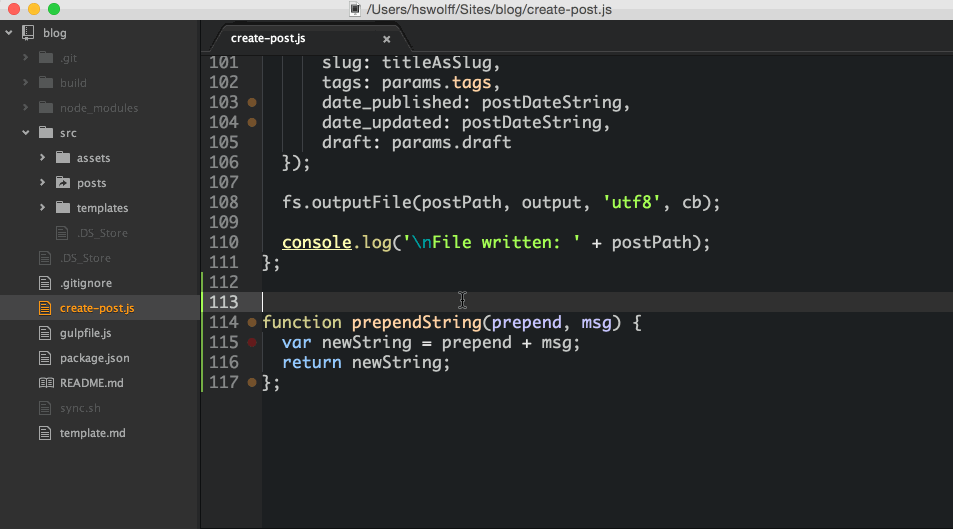Screen dimensions: 953x529
Task: Select the create-post.js tree entry
Action: 97,308
